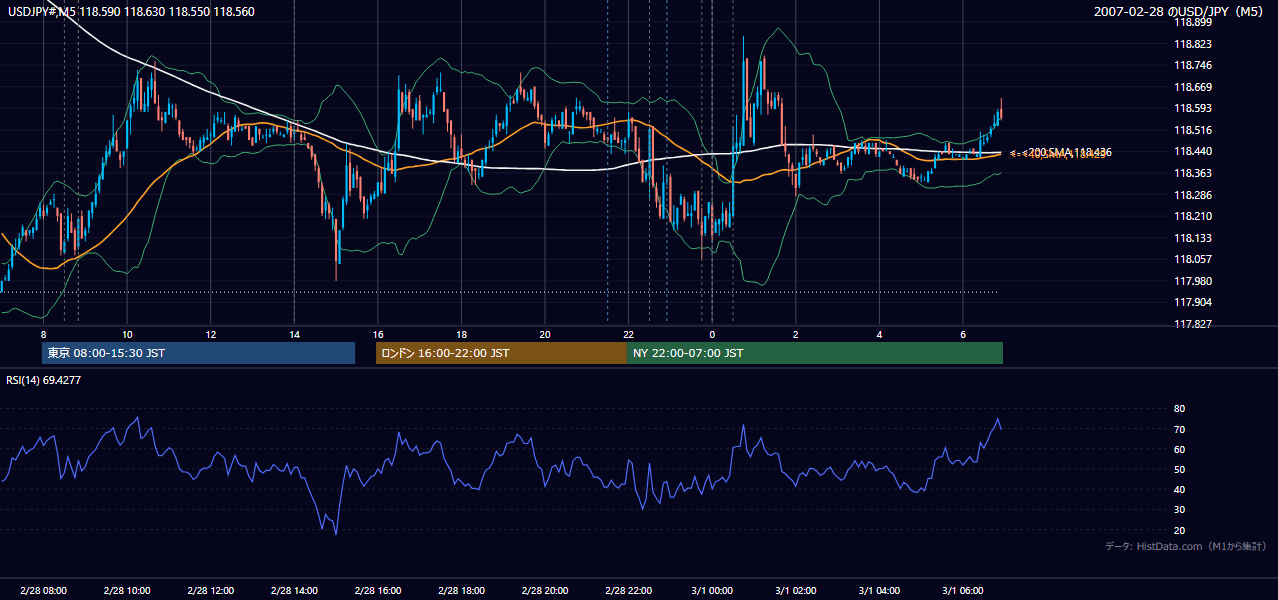Screen dimensions: 1278x600
Task: Select the NY 22:00-07:00 JST session bar
Action: coord(815,353)
